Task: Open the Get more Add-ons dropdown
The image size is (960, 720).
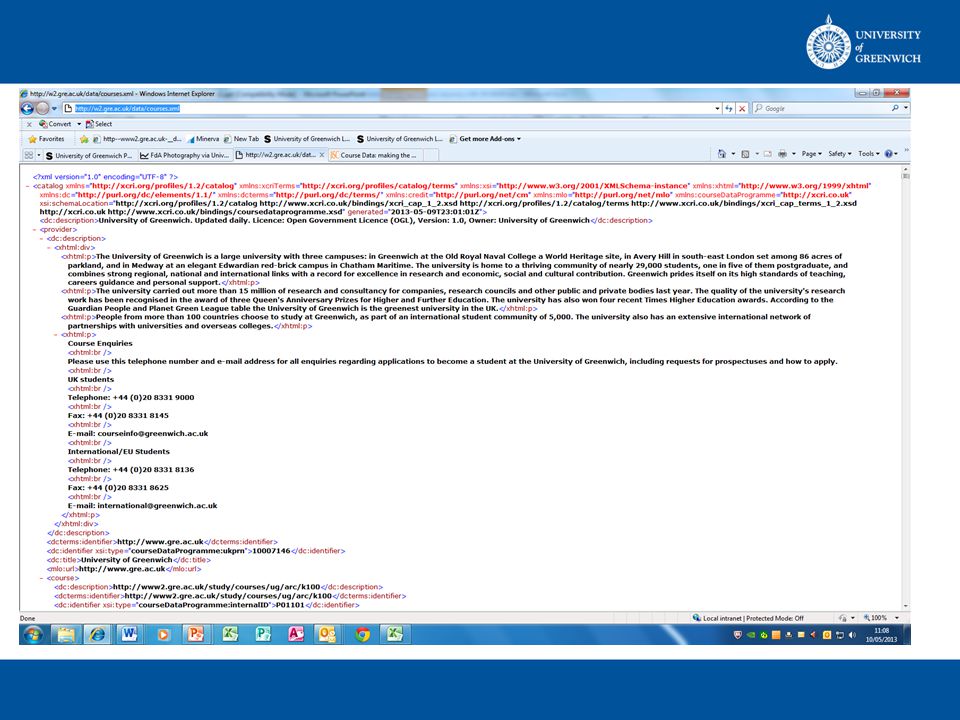Action: point(485,139)
